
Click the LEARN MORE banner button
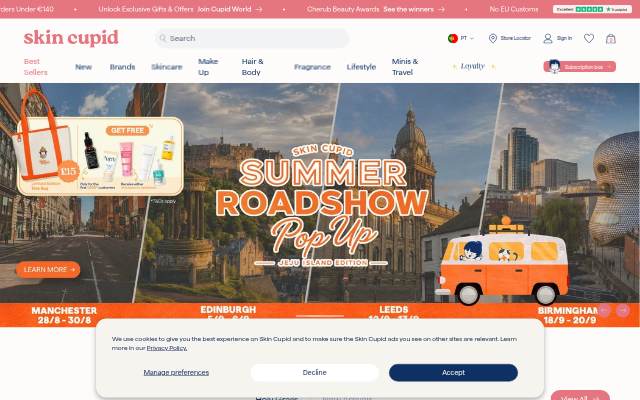(48, 270)
